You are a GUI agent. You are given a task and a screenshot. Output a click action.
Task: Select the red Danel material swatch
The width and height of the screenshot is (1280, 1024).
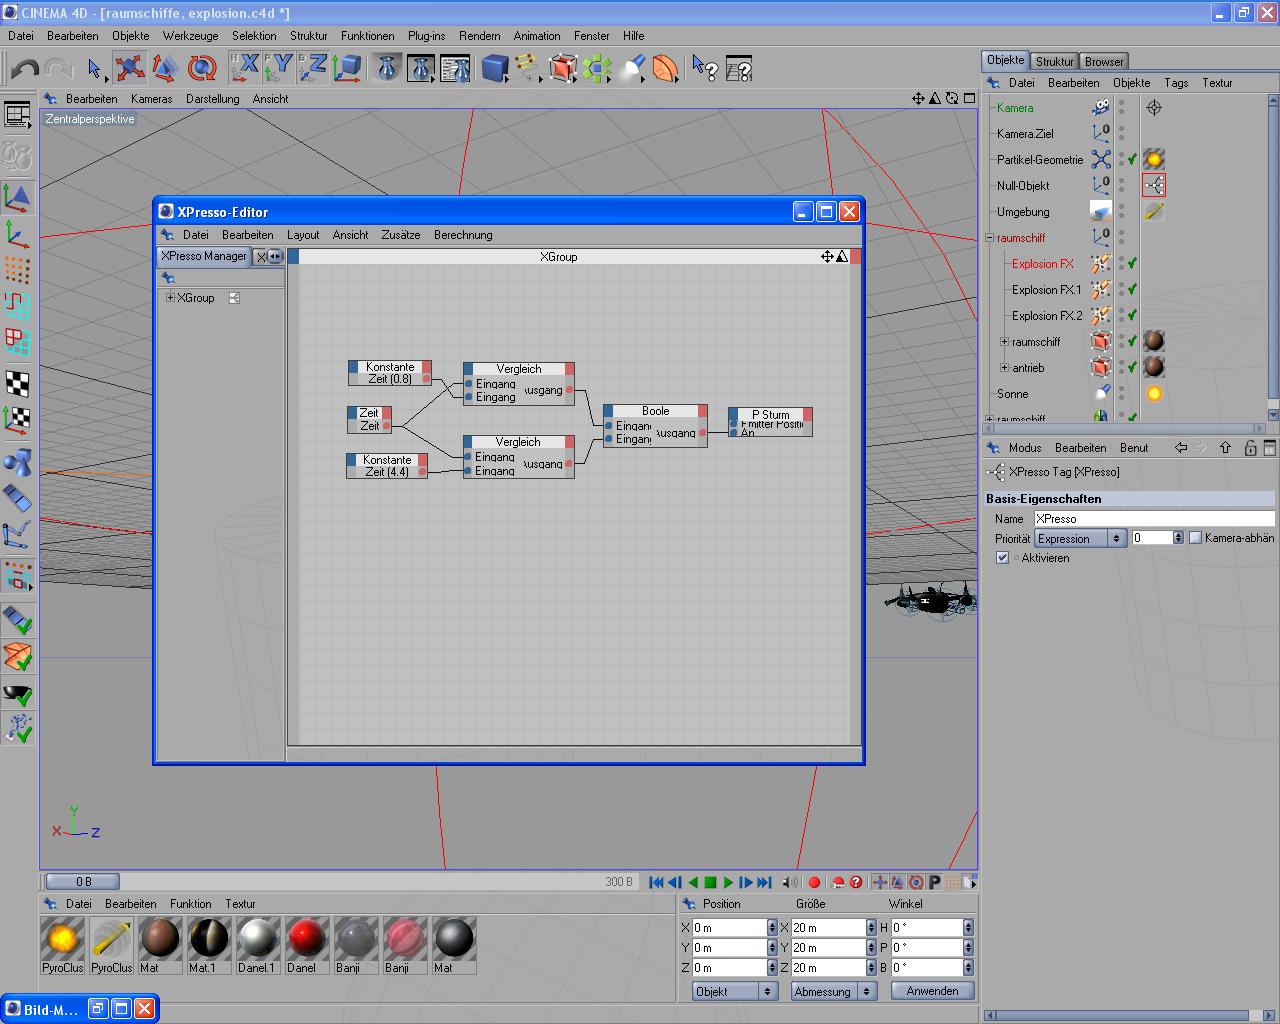pos(307,939)
